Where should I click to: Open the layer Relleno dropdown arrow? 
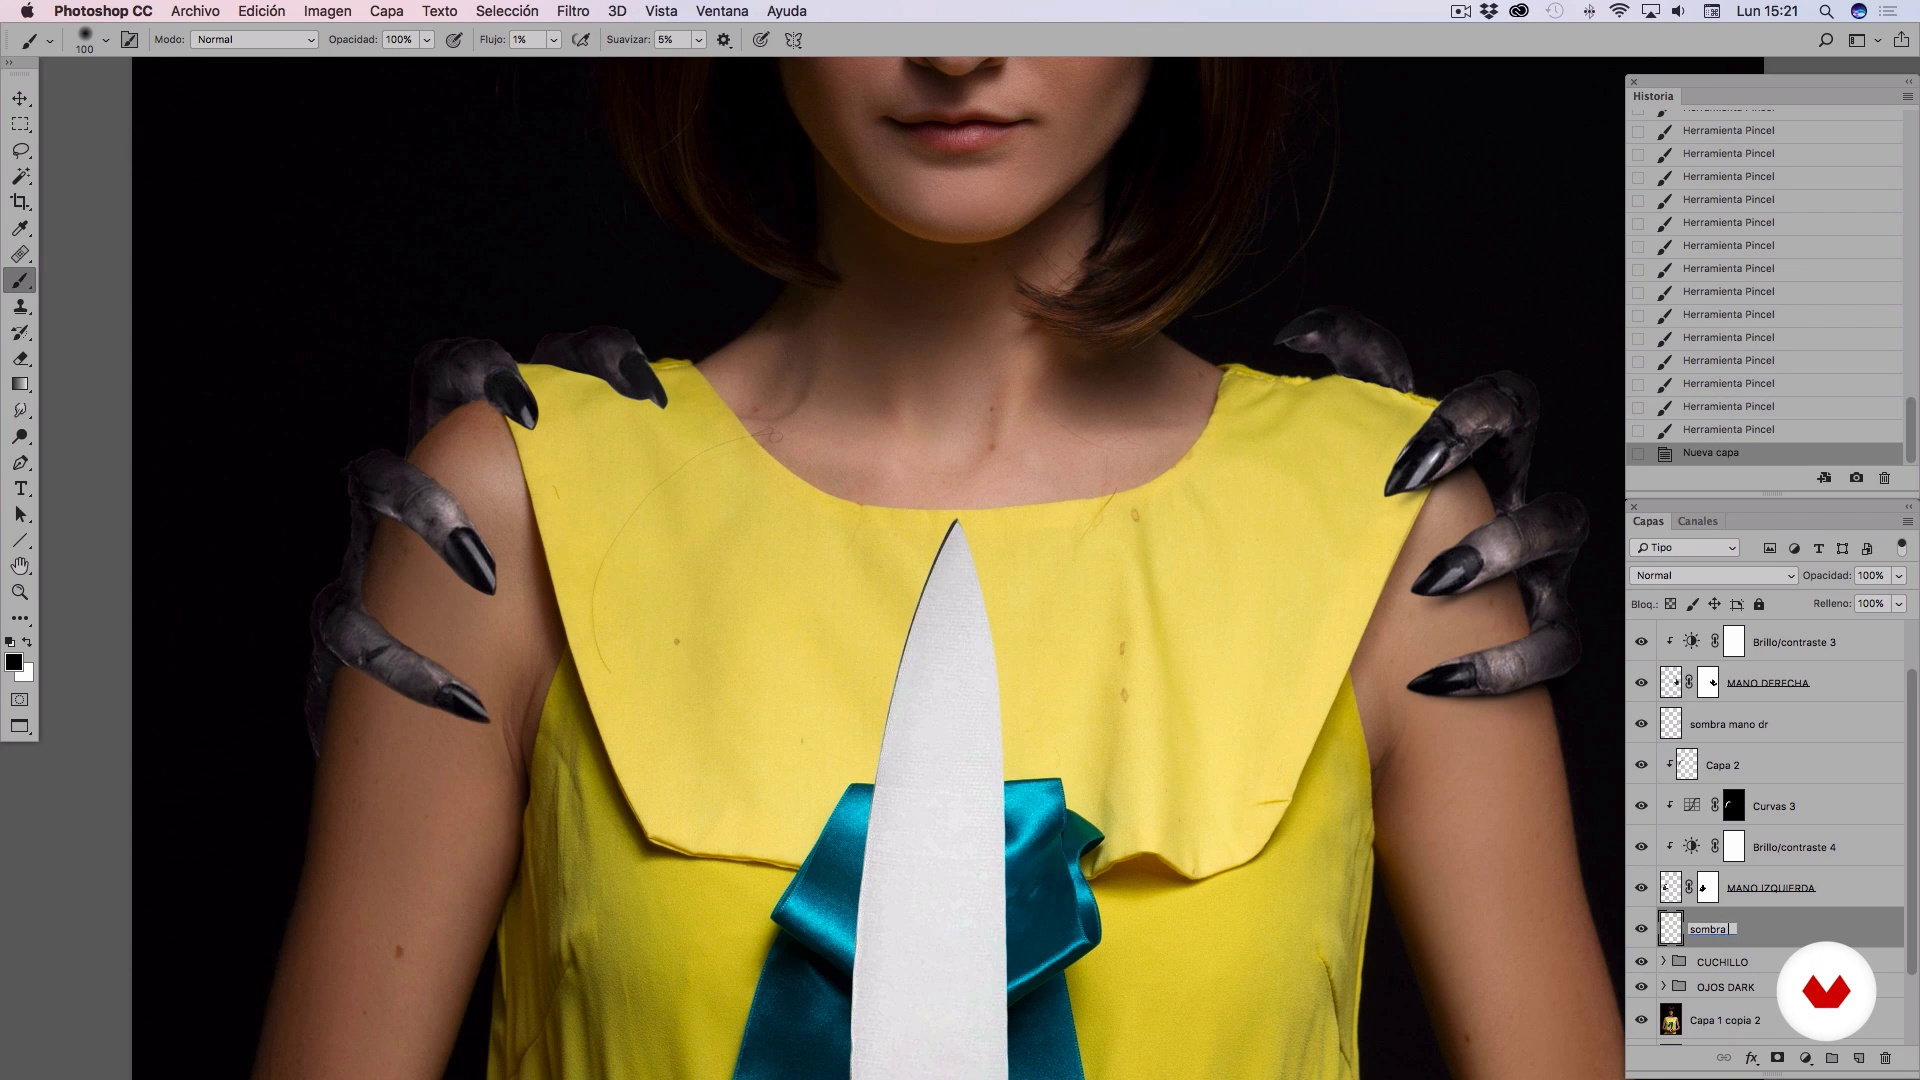point(1899,604)
